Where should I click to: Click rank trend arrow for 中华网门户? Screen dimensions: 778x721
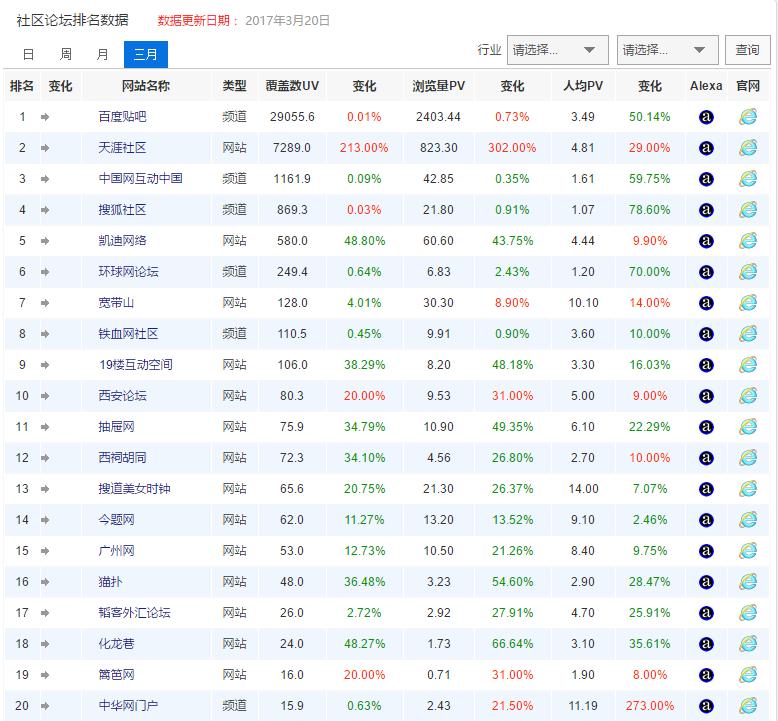[45, 706]
